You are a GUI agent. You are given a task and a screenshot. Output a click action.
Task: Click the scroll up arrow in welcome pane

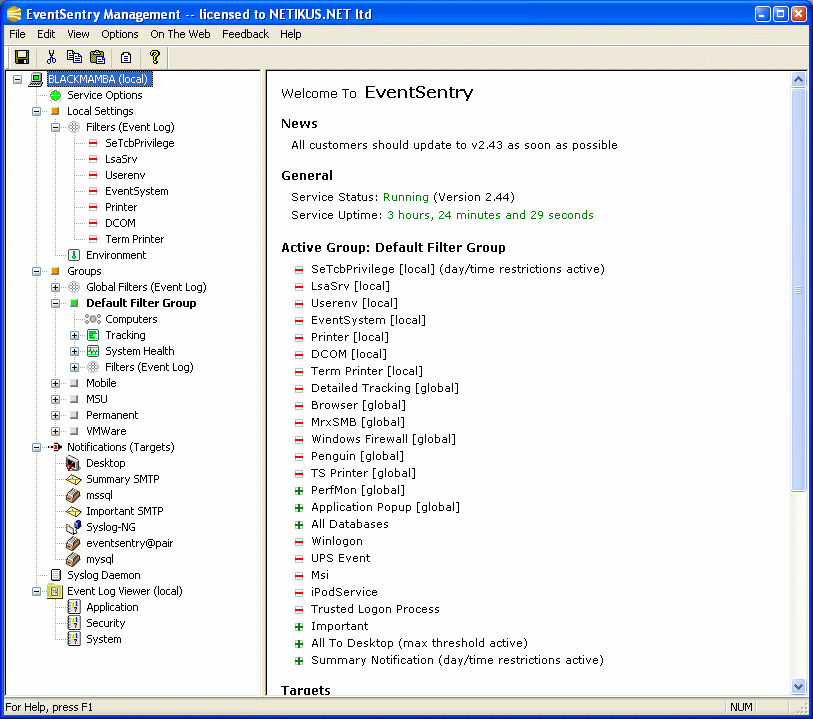click(x=798, y=79)
